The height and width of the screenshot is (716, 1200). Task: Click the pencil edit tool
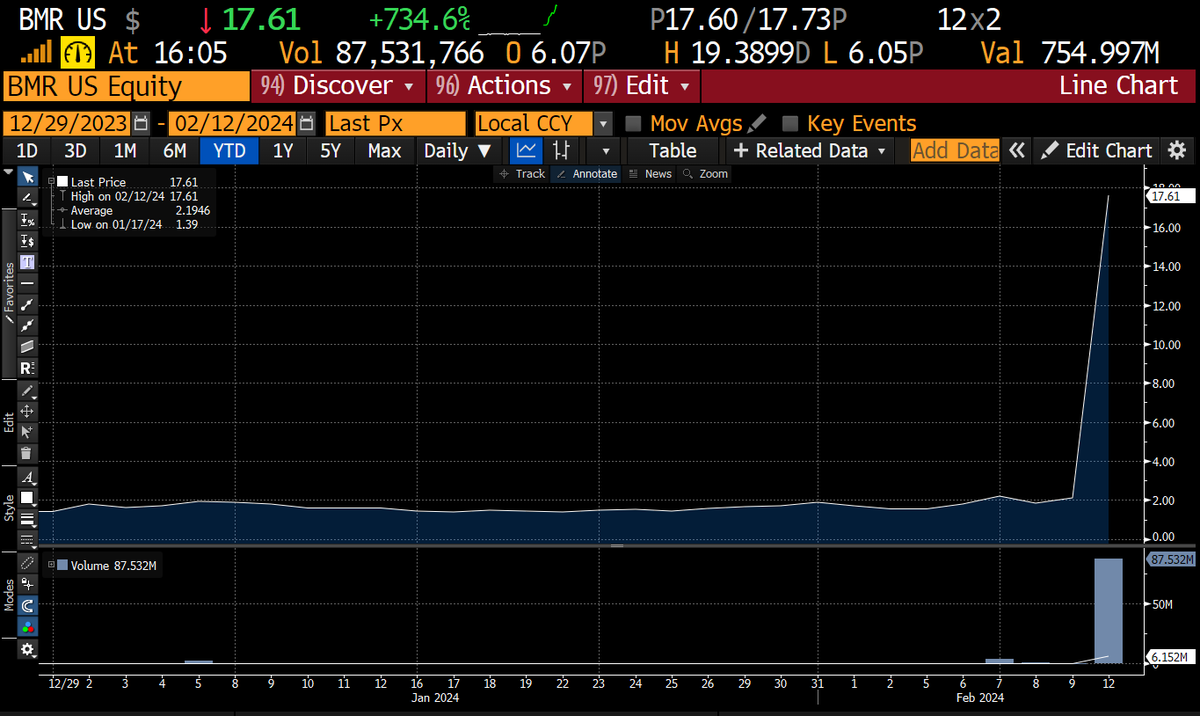(x=28, y=390)
